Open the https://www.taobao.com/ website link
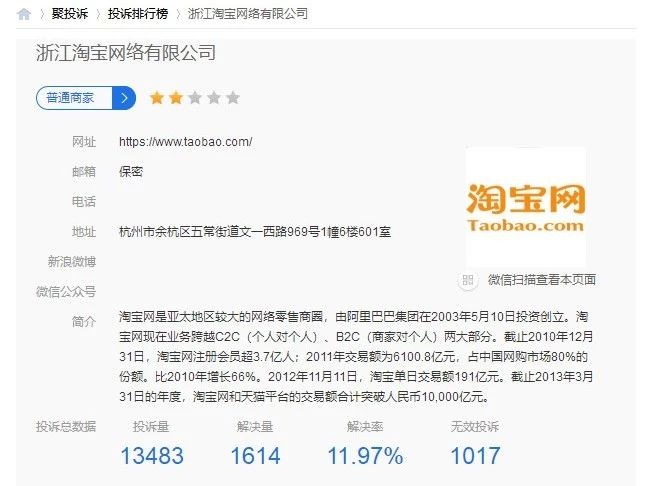This screenshot has width=649, height=486. pyautogui.click(x=185, y=142)
